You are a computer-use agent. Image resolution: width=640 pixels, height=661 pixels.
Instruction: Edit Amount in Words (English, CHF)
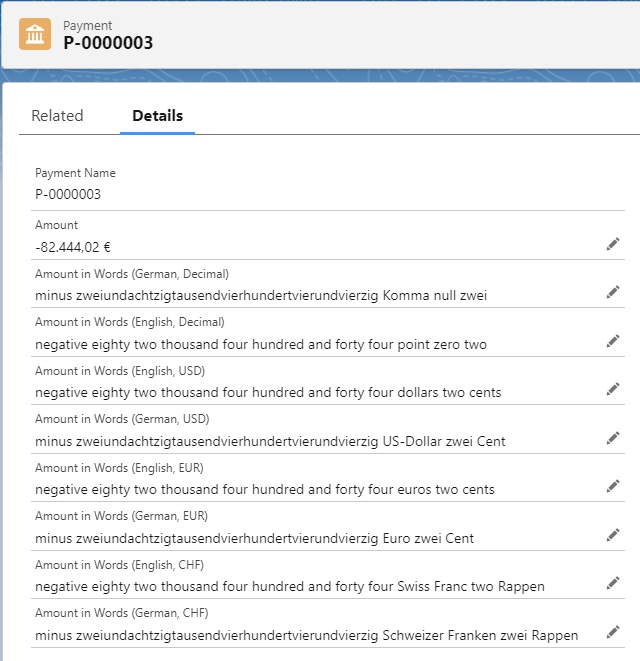tap(613, 583)
